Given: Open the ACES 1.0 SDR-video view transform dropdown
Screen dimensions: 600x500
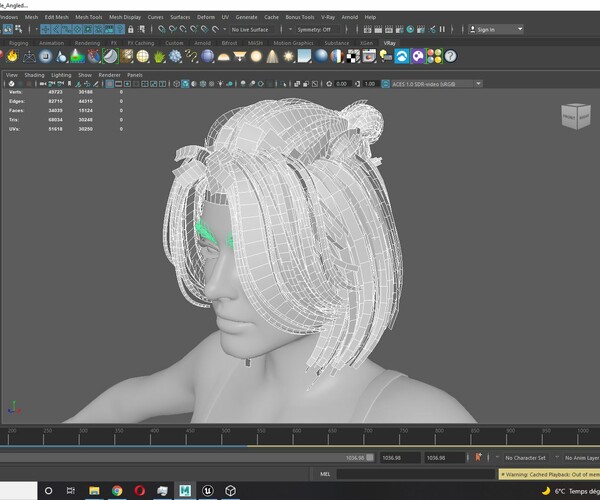Looking at the screenshot, I should point(478,84).
